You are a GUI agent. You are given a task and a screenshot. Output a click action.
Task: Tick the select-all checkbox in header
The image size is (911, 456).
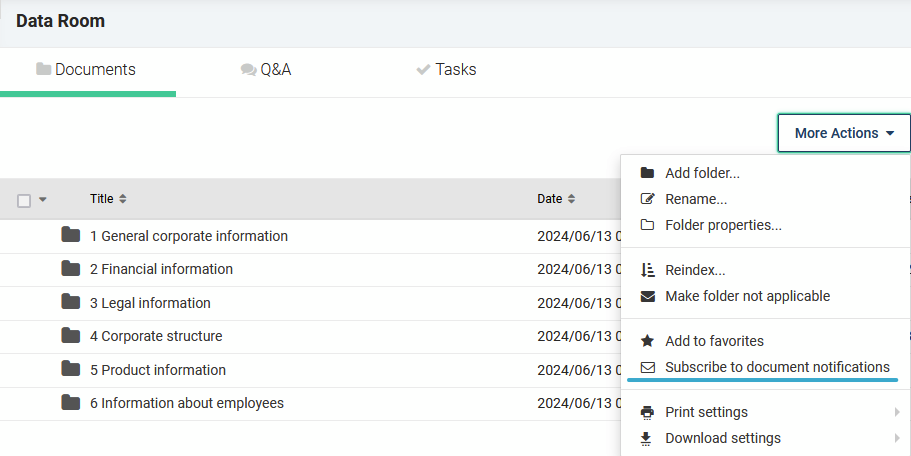(24, 201)
